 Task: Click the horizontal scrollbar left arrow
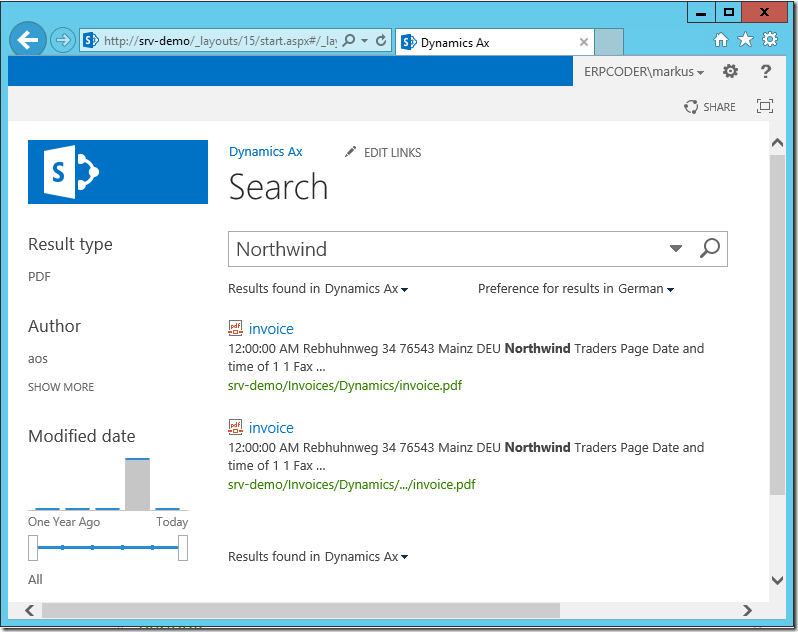(x=30, y=610)
